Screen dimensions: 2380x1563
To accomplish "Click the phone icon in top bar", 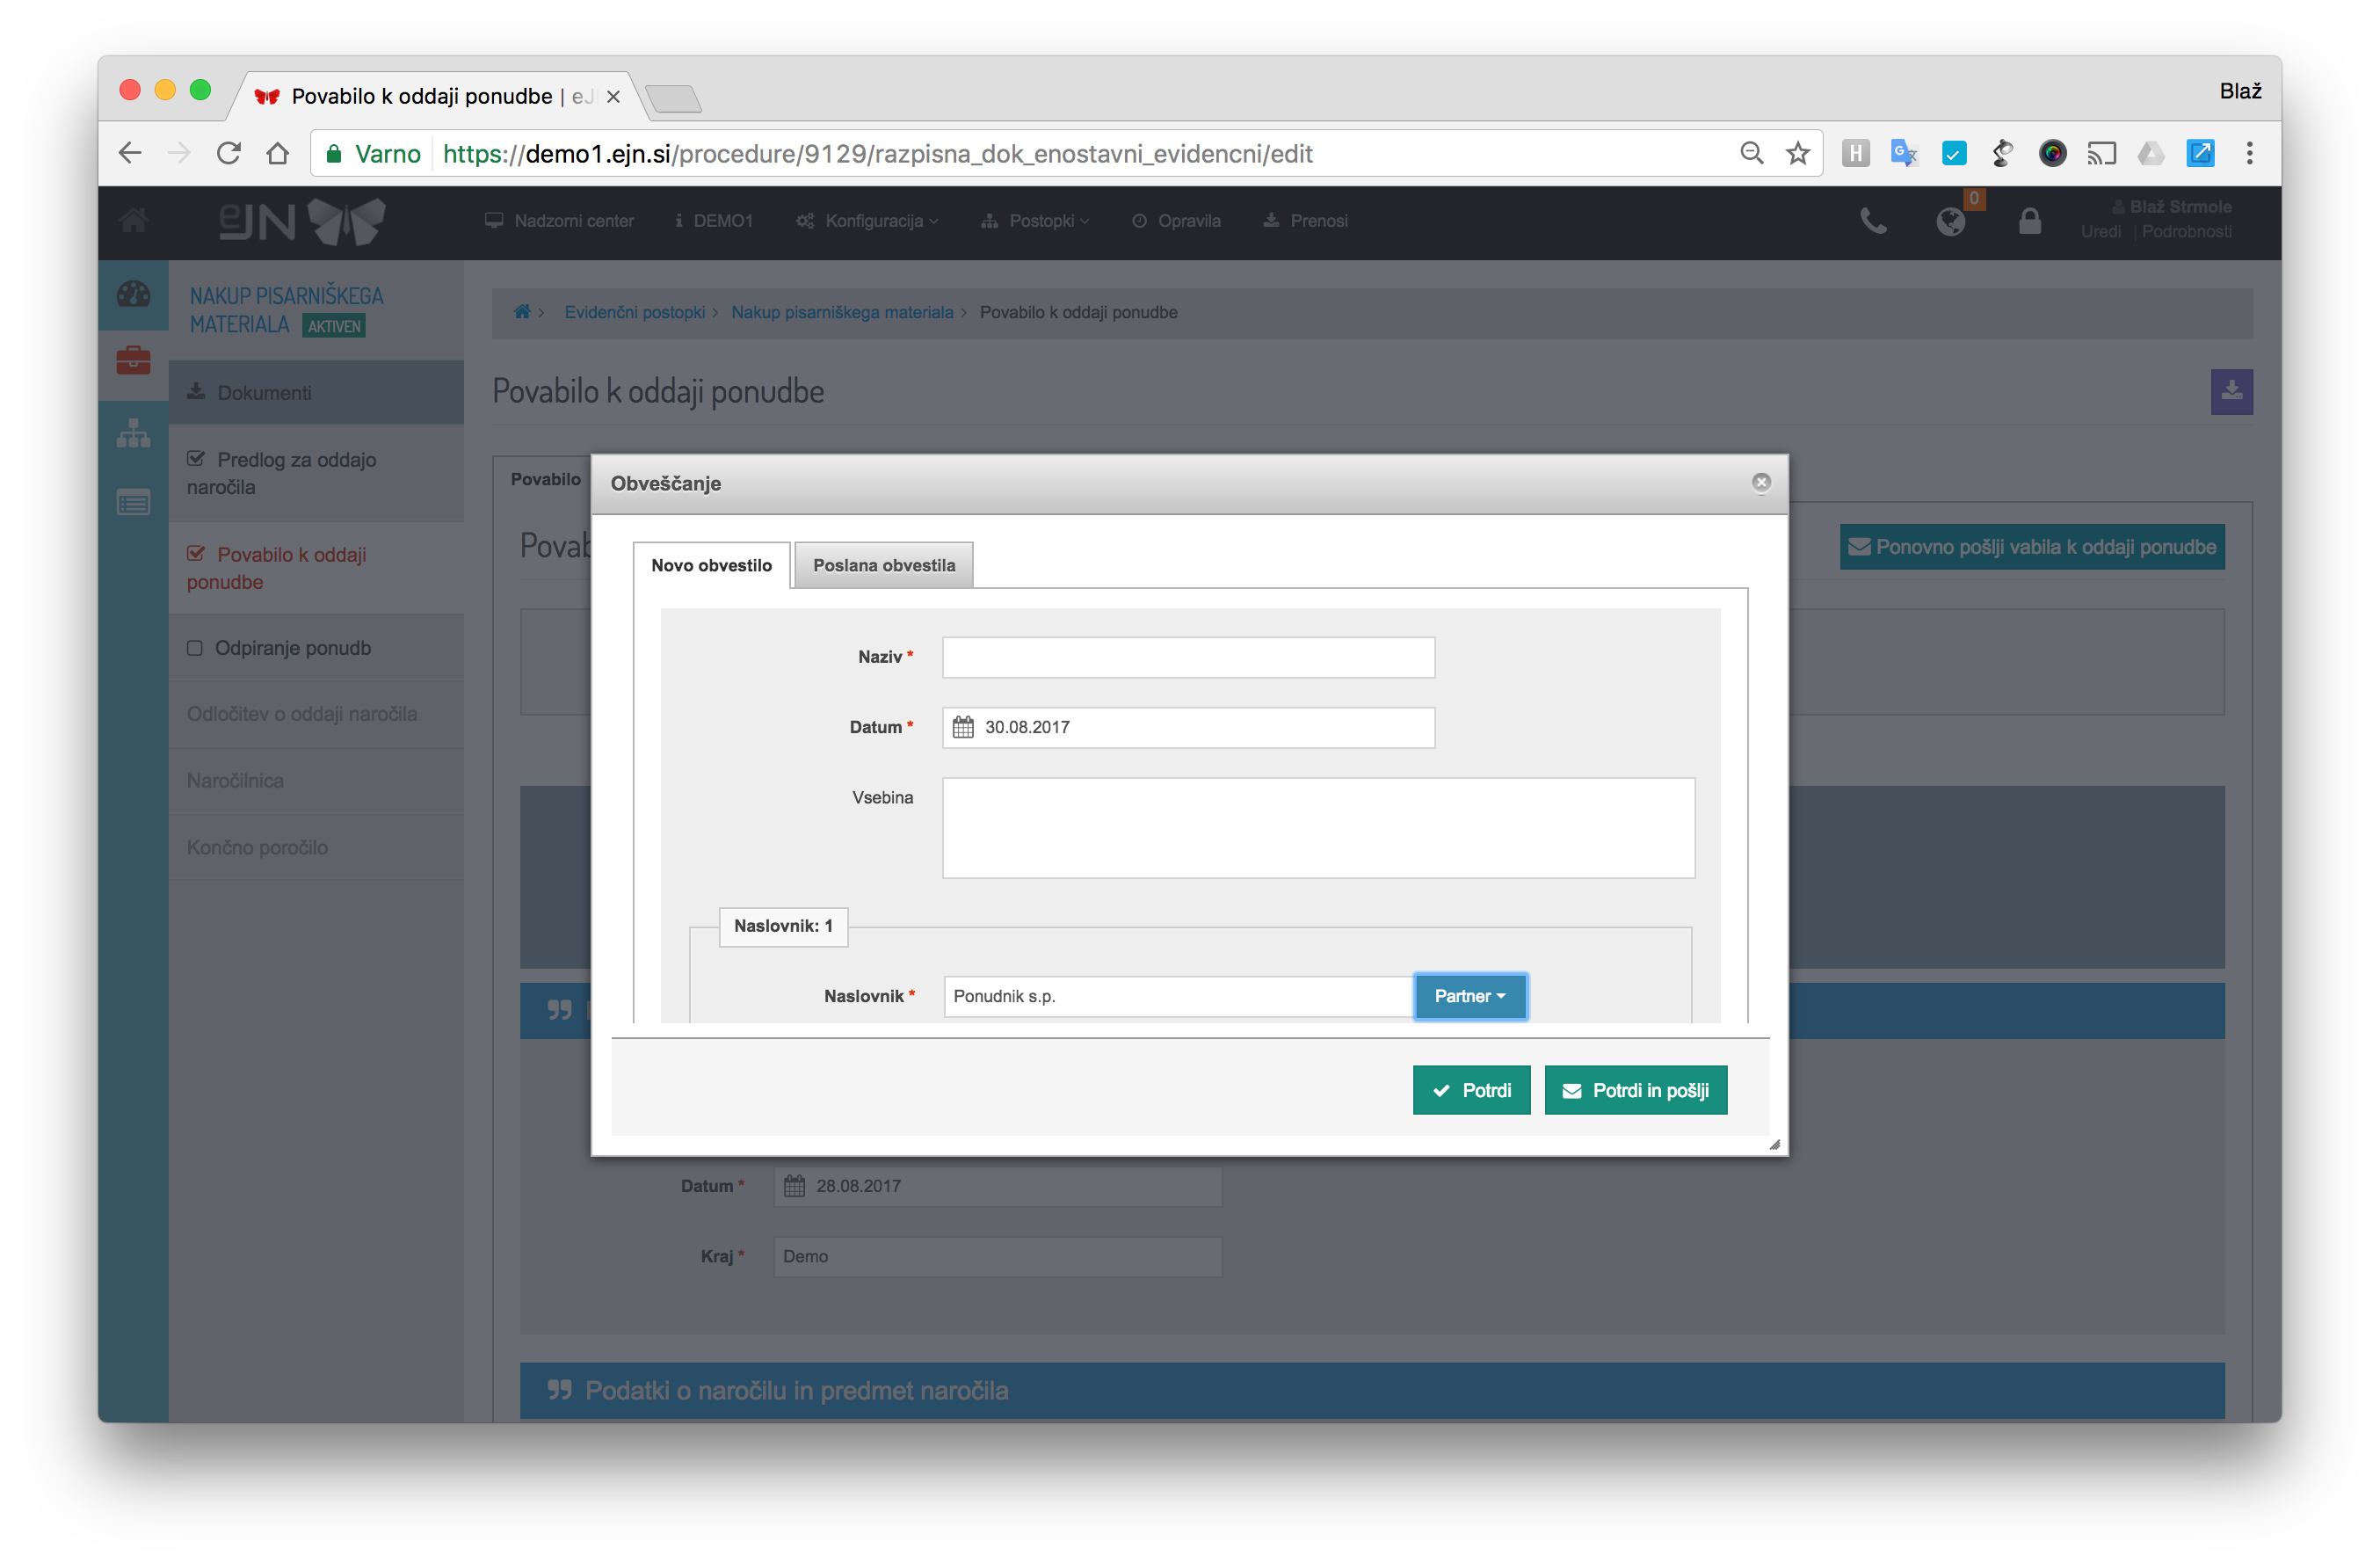I will [x=1873, y=221].
